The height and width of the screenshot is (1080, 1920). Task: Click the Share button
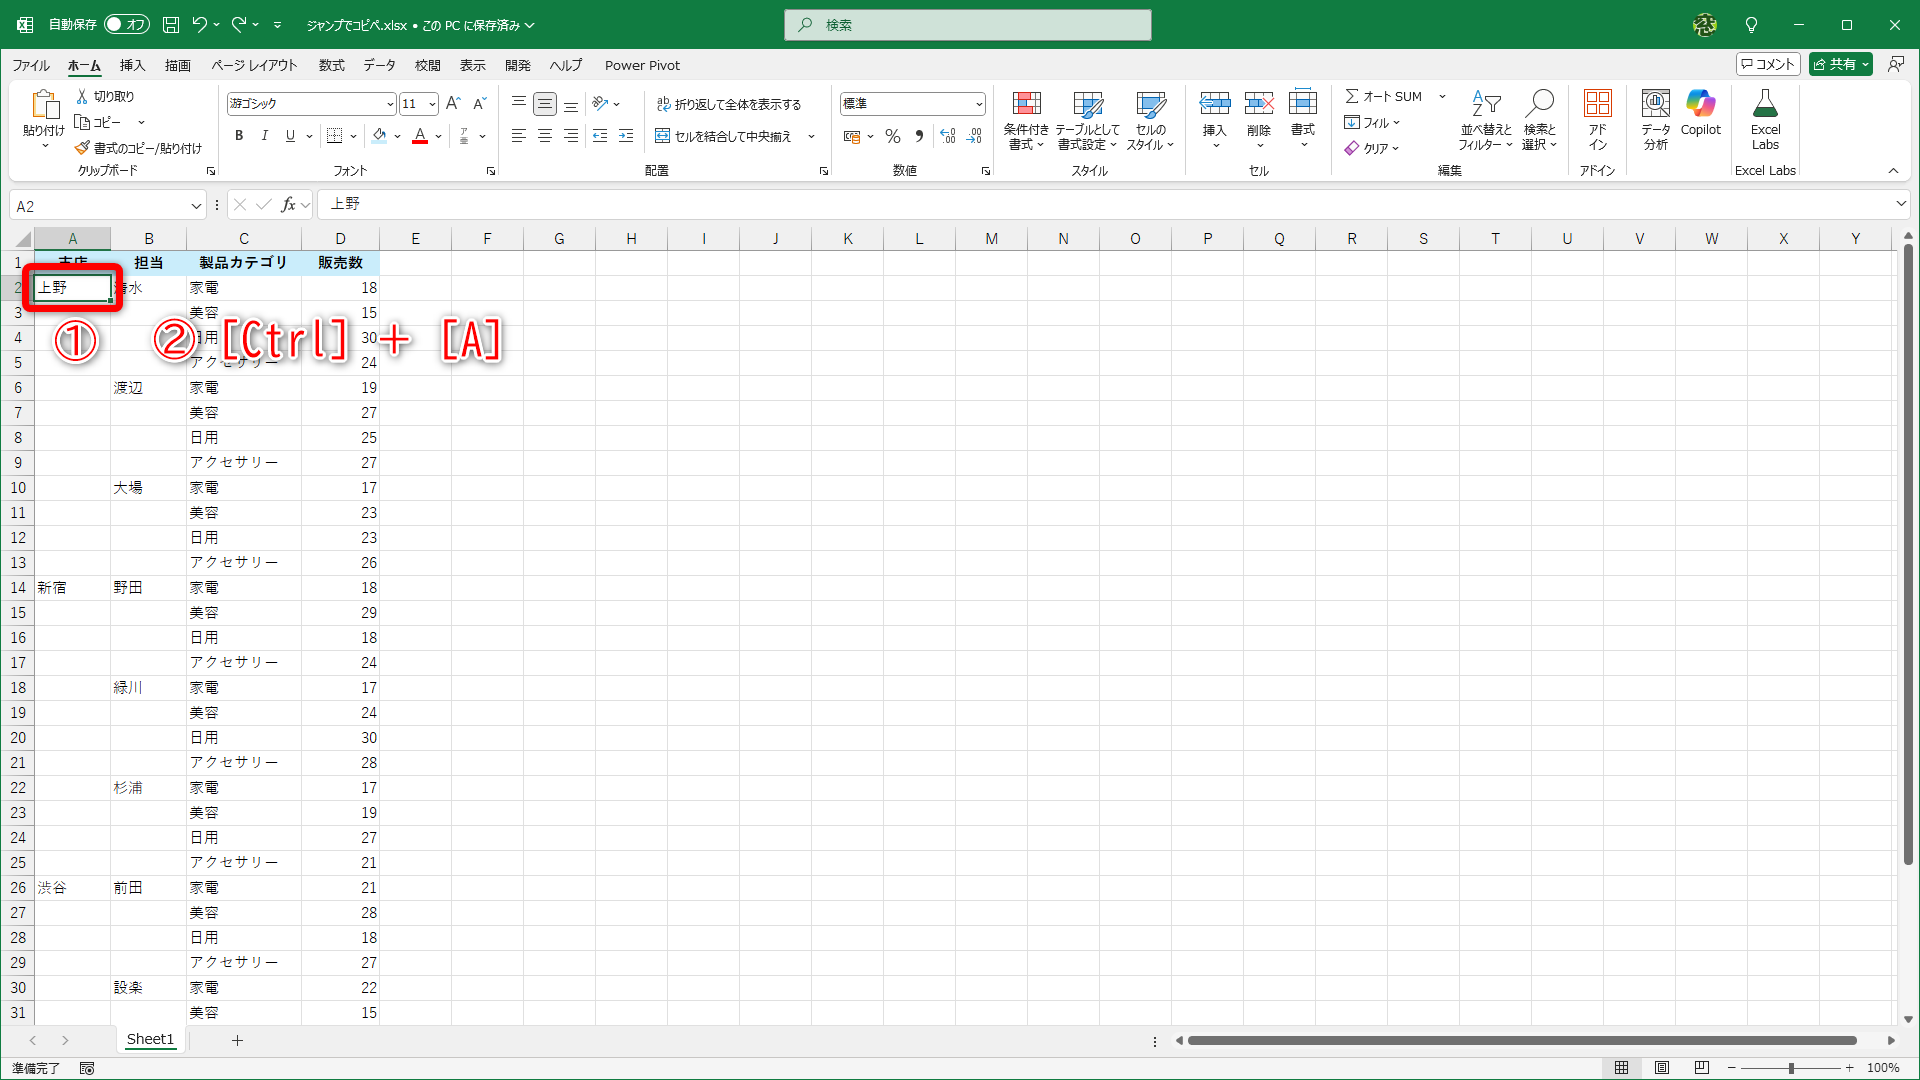point(1834,64)
